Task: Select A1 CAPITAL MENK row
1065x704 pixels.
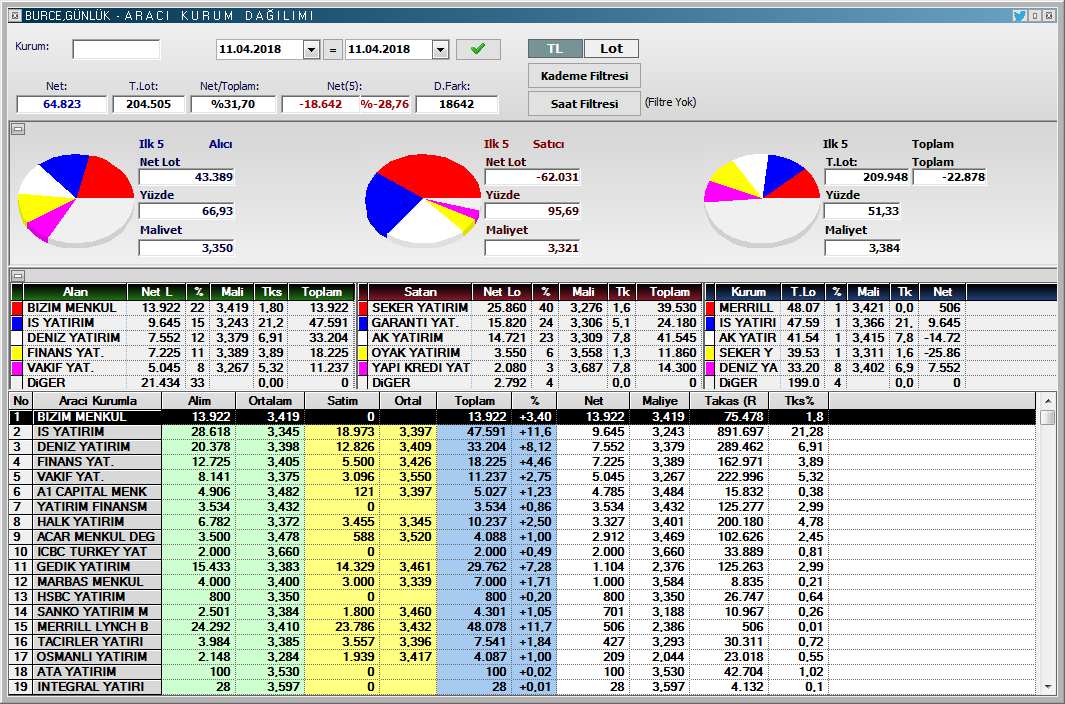Action: coord(522,491)
